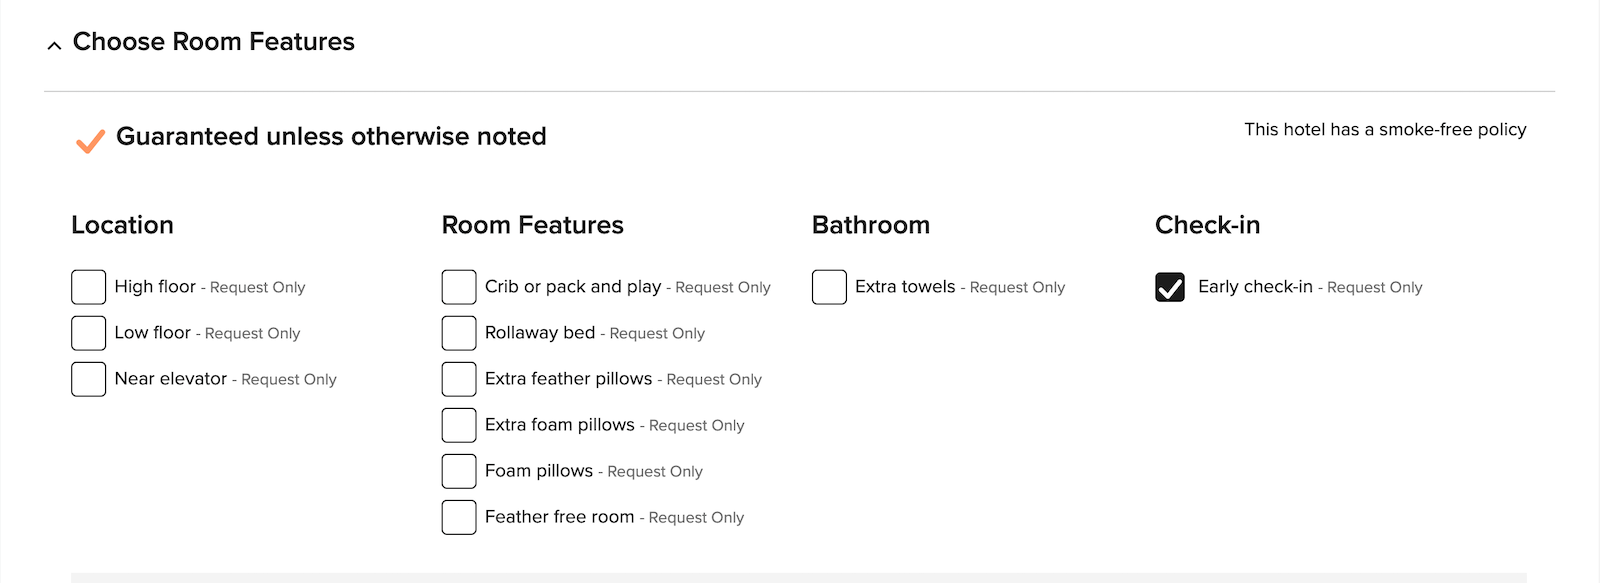Request a Rollaway bed
This screenshot has width=1600, height=583.
[458, 333]
